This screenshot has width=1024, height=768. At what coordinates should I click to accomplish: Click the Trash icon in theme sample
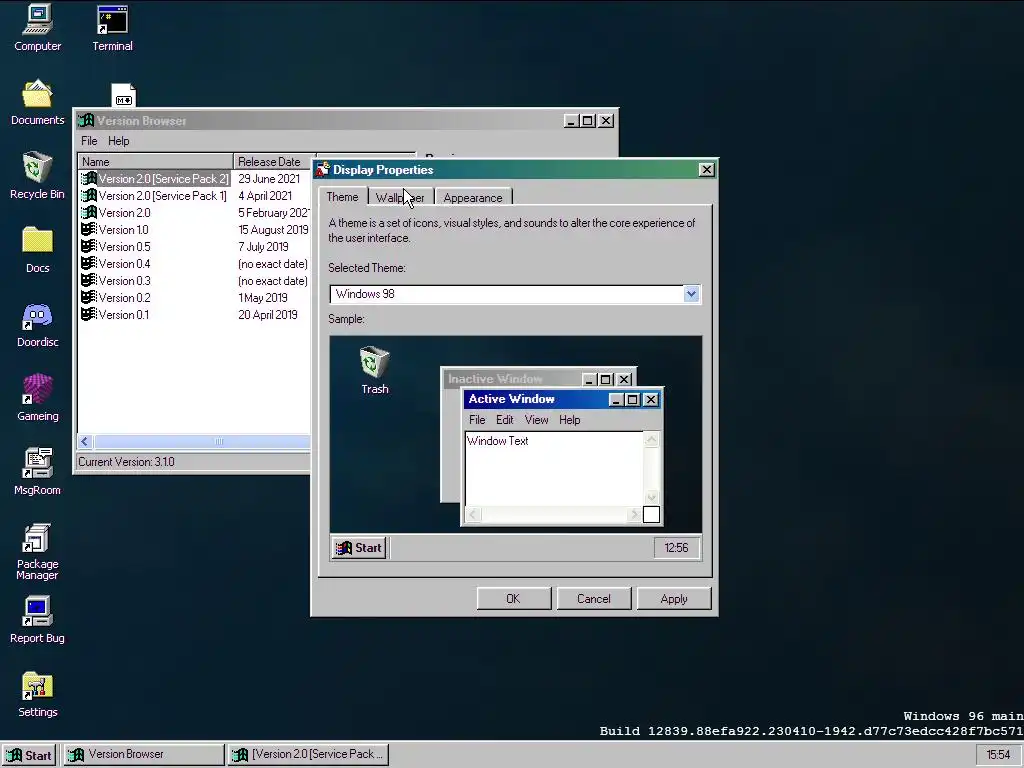(x=375, y=370)
